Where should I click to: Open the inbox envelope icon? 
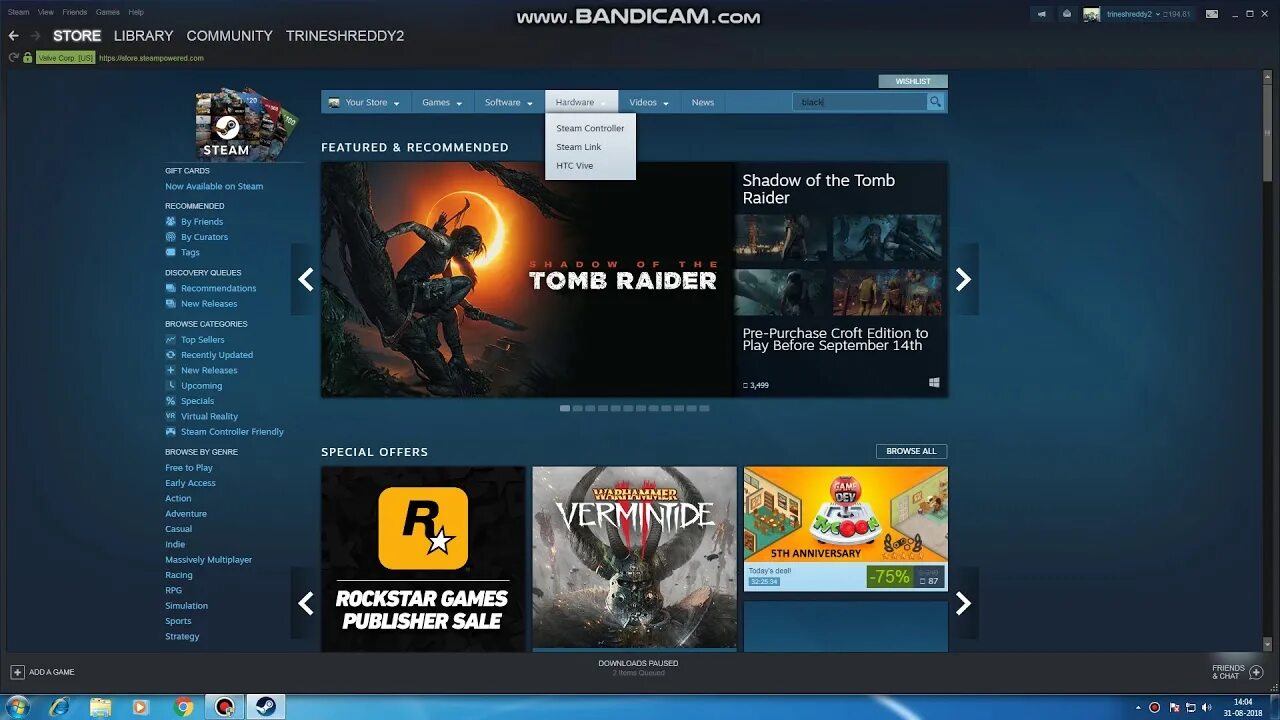tap(1066, 14)
